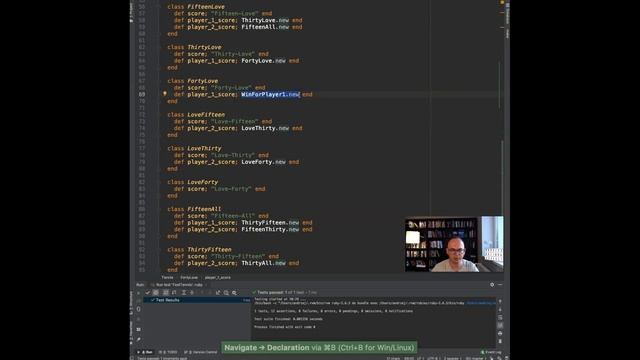Screen dimensions: 640x360
Task: Hide the Run tool window
Action: click(x=500, y=284)
